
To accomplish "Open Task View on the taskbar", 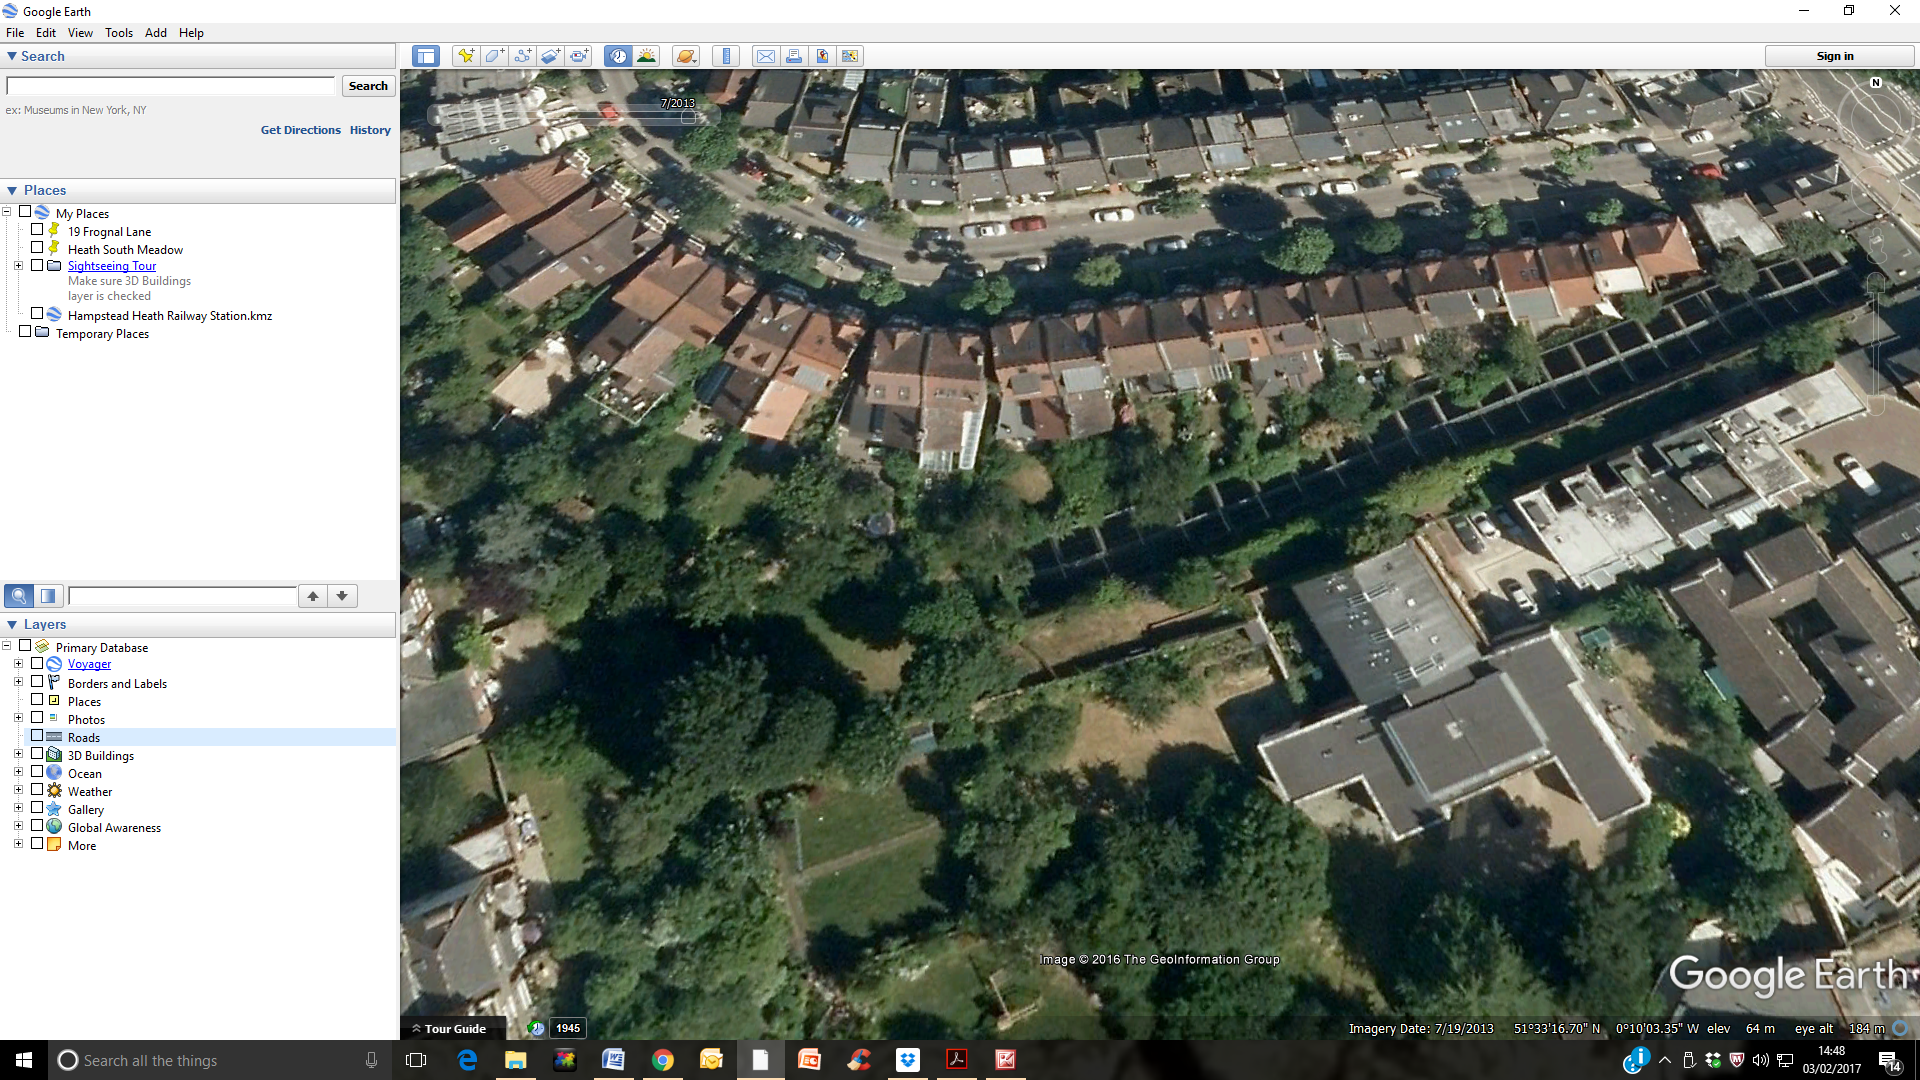I will 416,1060.
